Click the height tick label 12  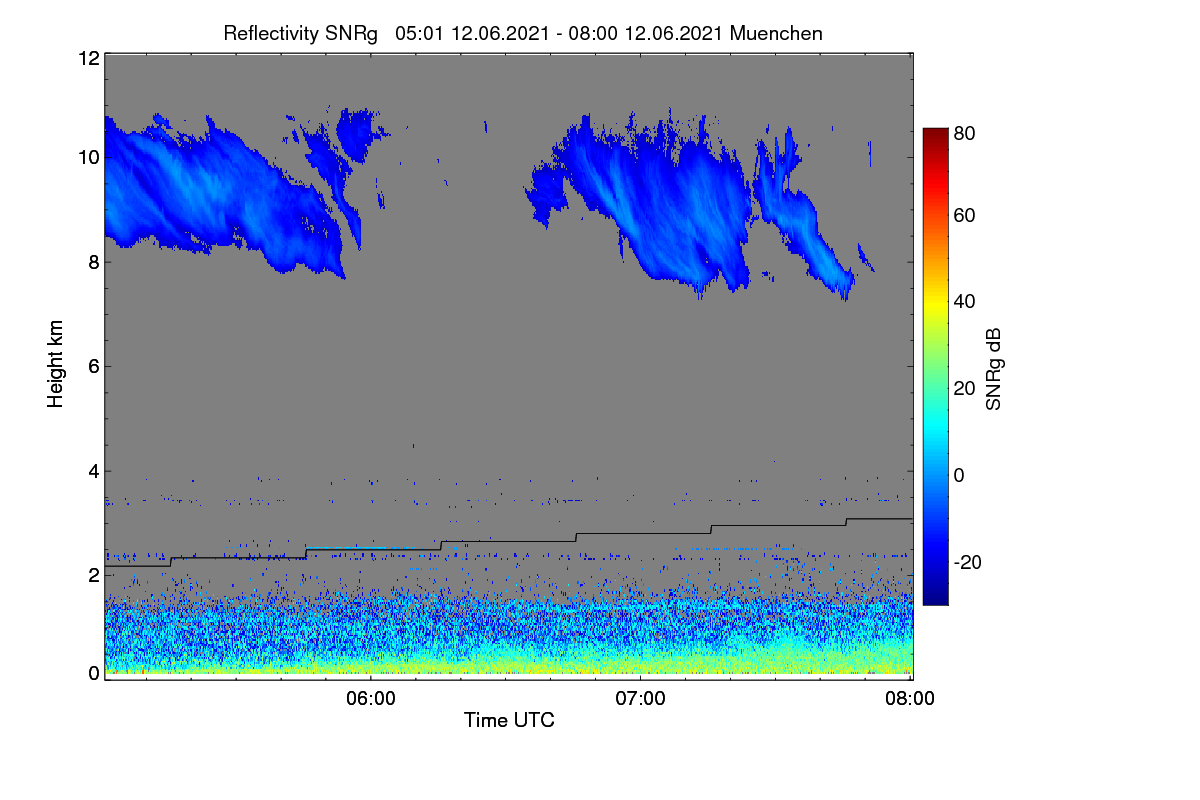tap(88, 58)
